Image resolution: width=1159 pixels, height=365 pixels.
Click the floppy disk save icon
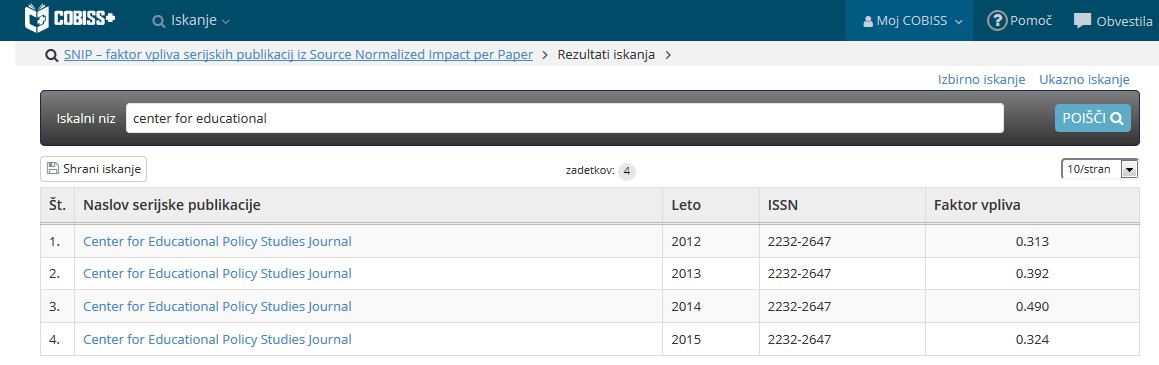pos(52,168)
